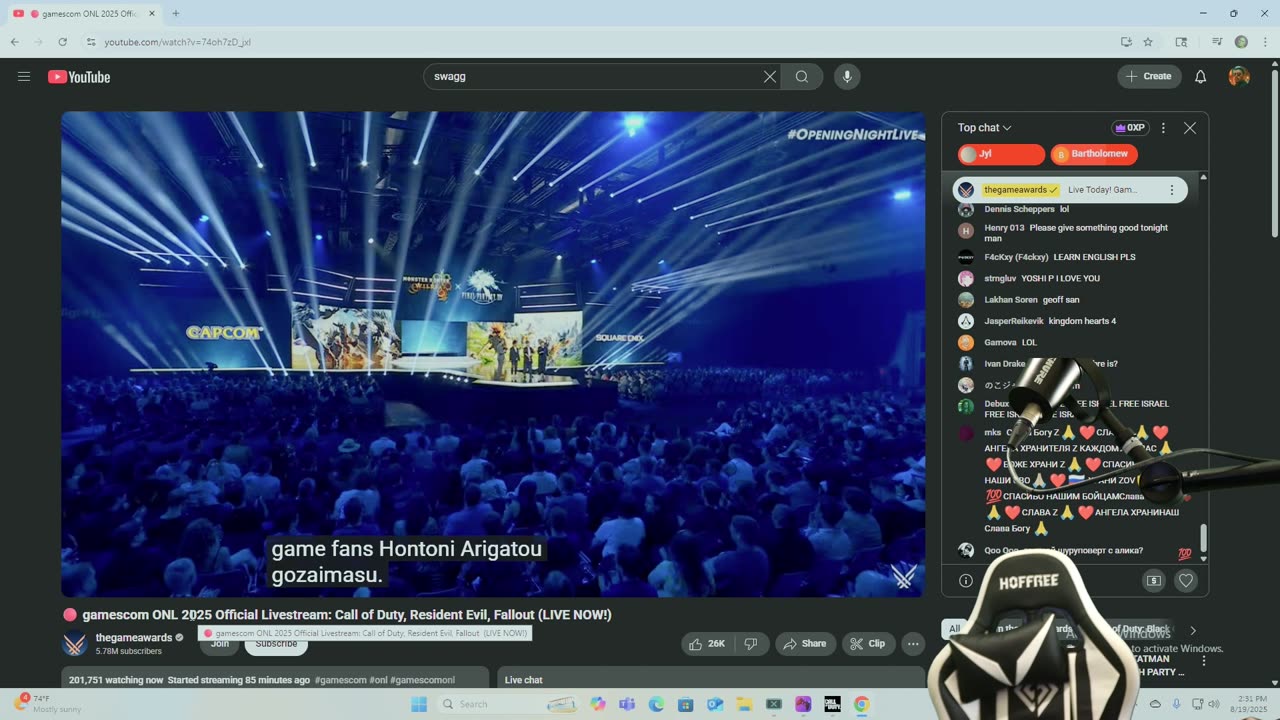Click the Chrome address bar URL
This screenshot has width=1280, height=720.
click(178, 42)
